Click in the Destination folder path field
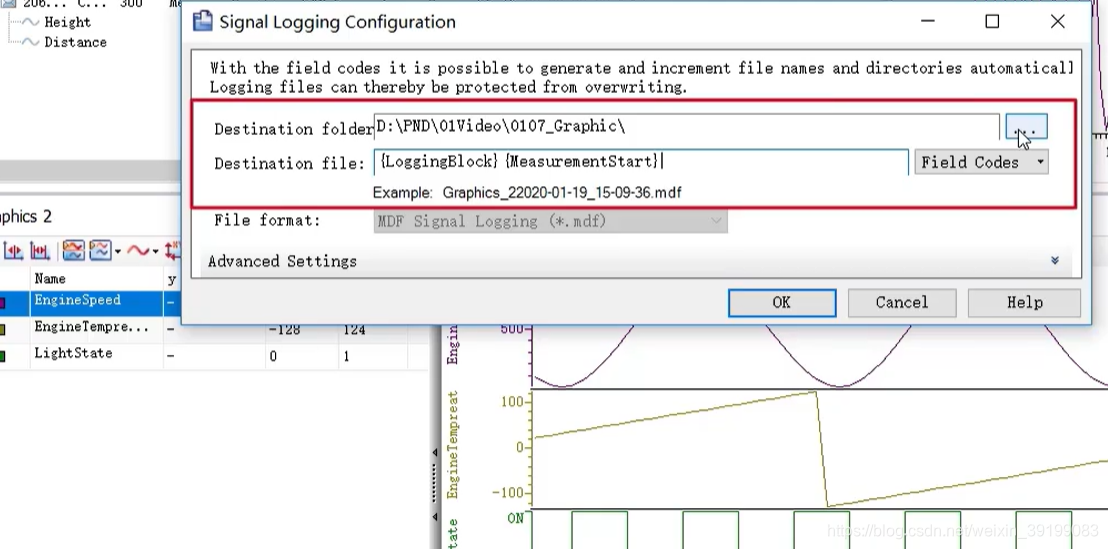The width and height of the screenshot is (1108, 549). 686,127
